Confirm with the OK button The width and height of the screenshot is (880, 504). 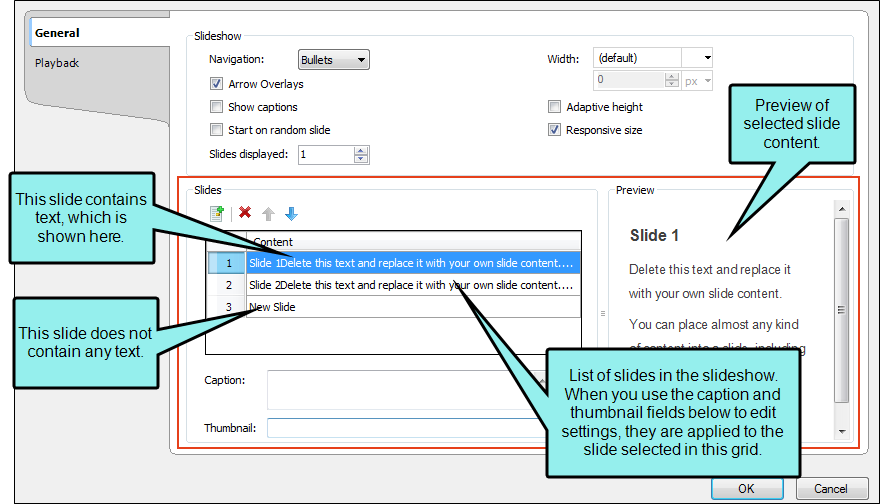[x=747, y=489]
